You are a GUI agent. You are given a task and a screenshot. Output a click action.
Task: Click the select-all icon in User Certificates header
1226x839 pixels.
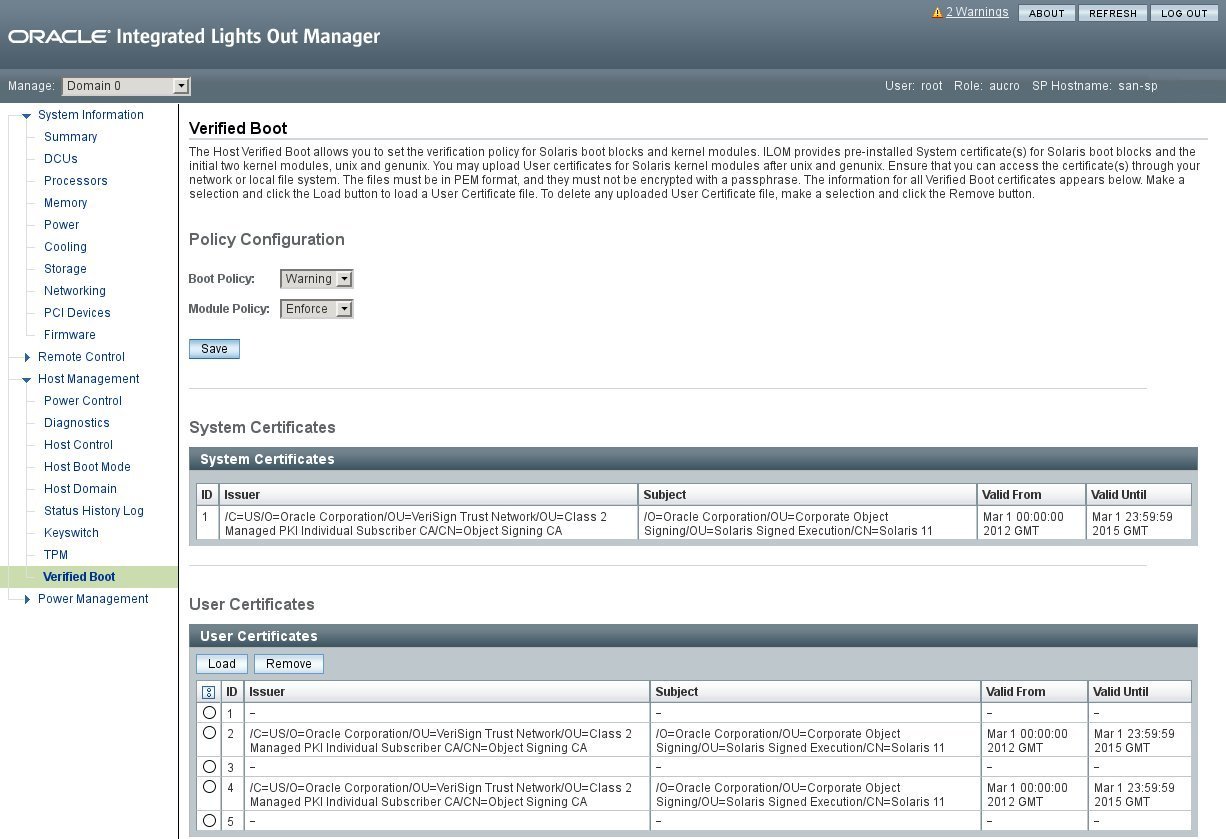click(209, 691)
